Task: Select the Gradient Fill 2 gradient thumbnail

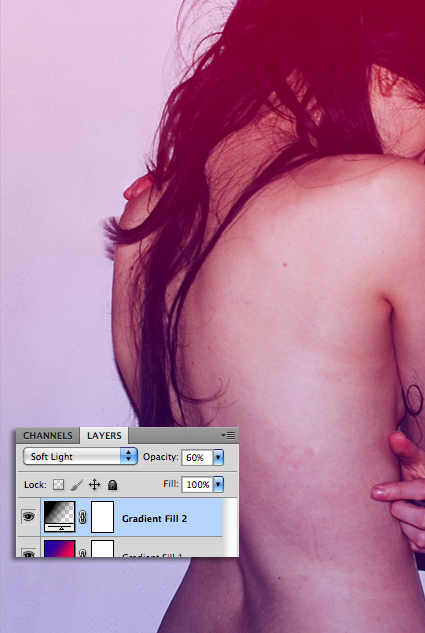Action: [x=60, y=516]
